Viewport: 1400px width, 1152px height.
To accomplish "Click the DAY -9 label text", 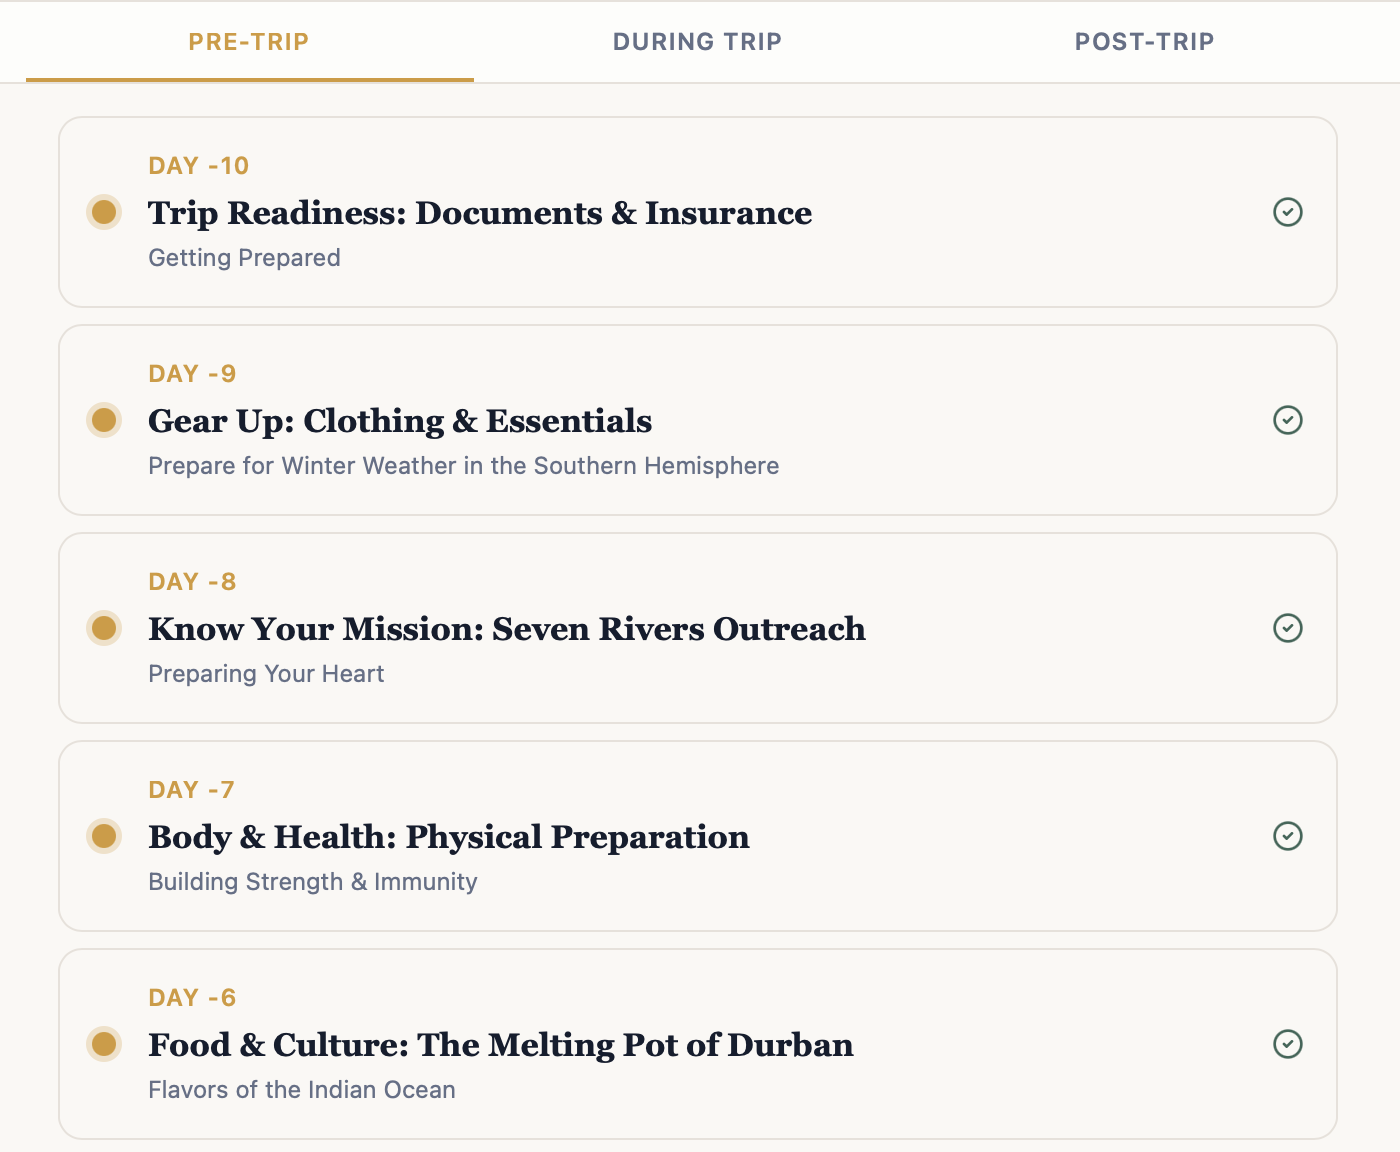I will coord(192,373).
